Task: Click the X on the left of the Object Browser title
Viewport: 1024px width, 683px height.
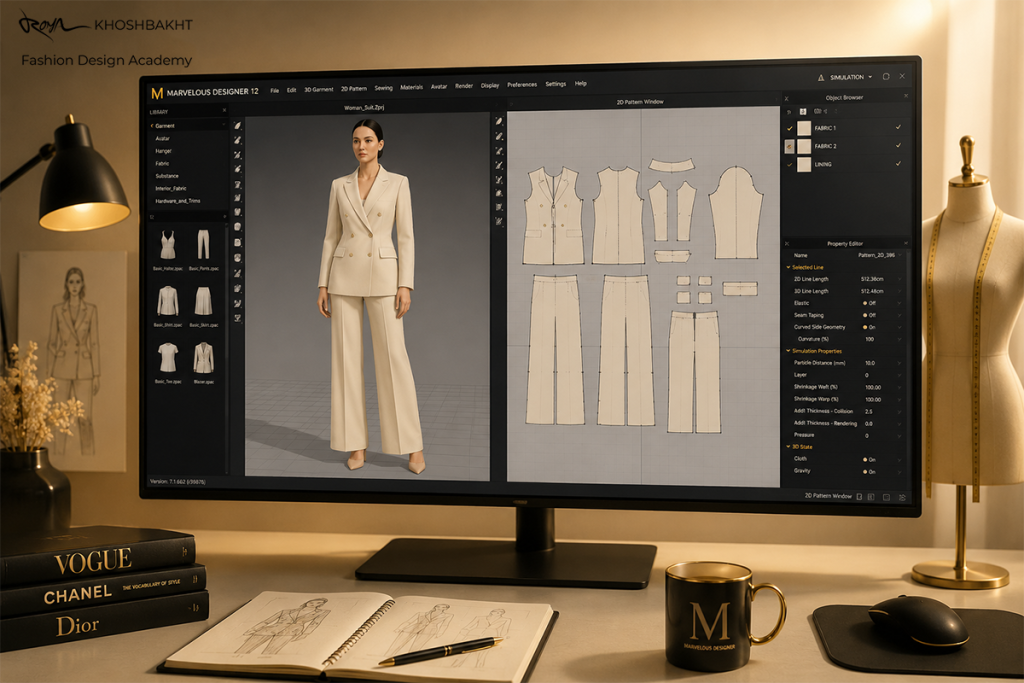Action: (x=787, y=99)
